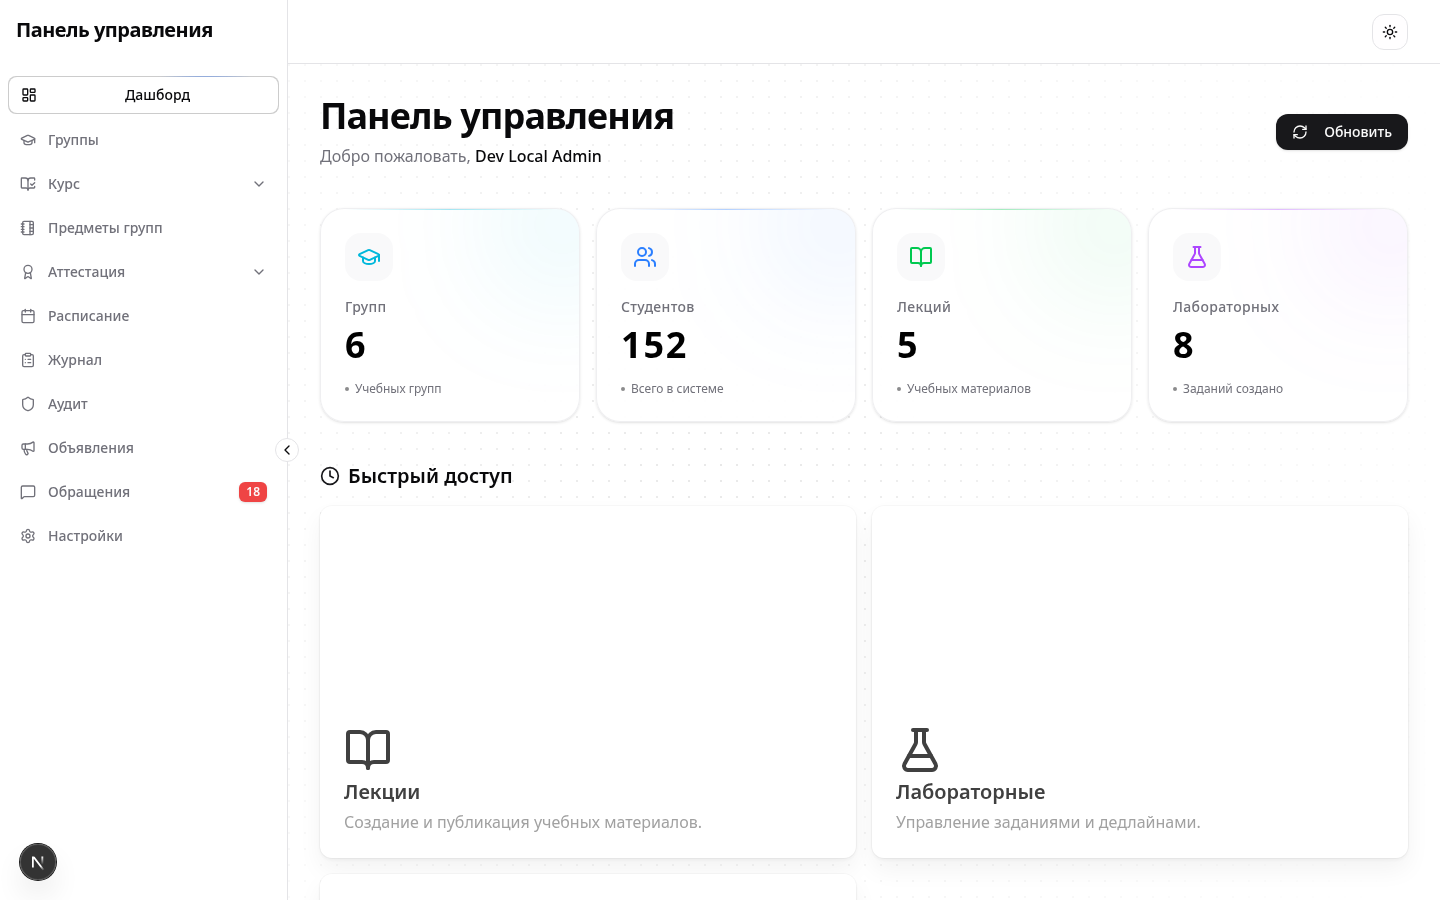Viewport: 1440px width, 900px height.
Task: Click the refresh arrows icon in Обновить button
Action: click(1300, 132)
